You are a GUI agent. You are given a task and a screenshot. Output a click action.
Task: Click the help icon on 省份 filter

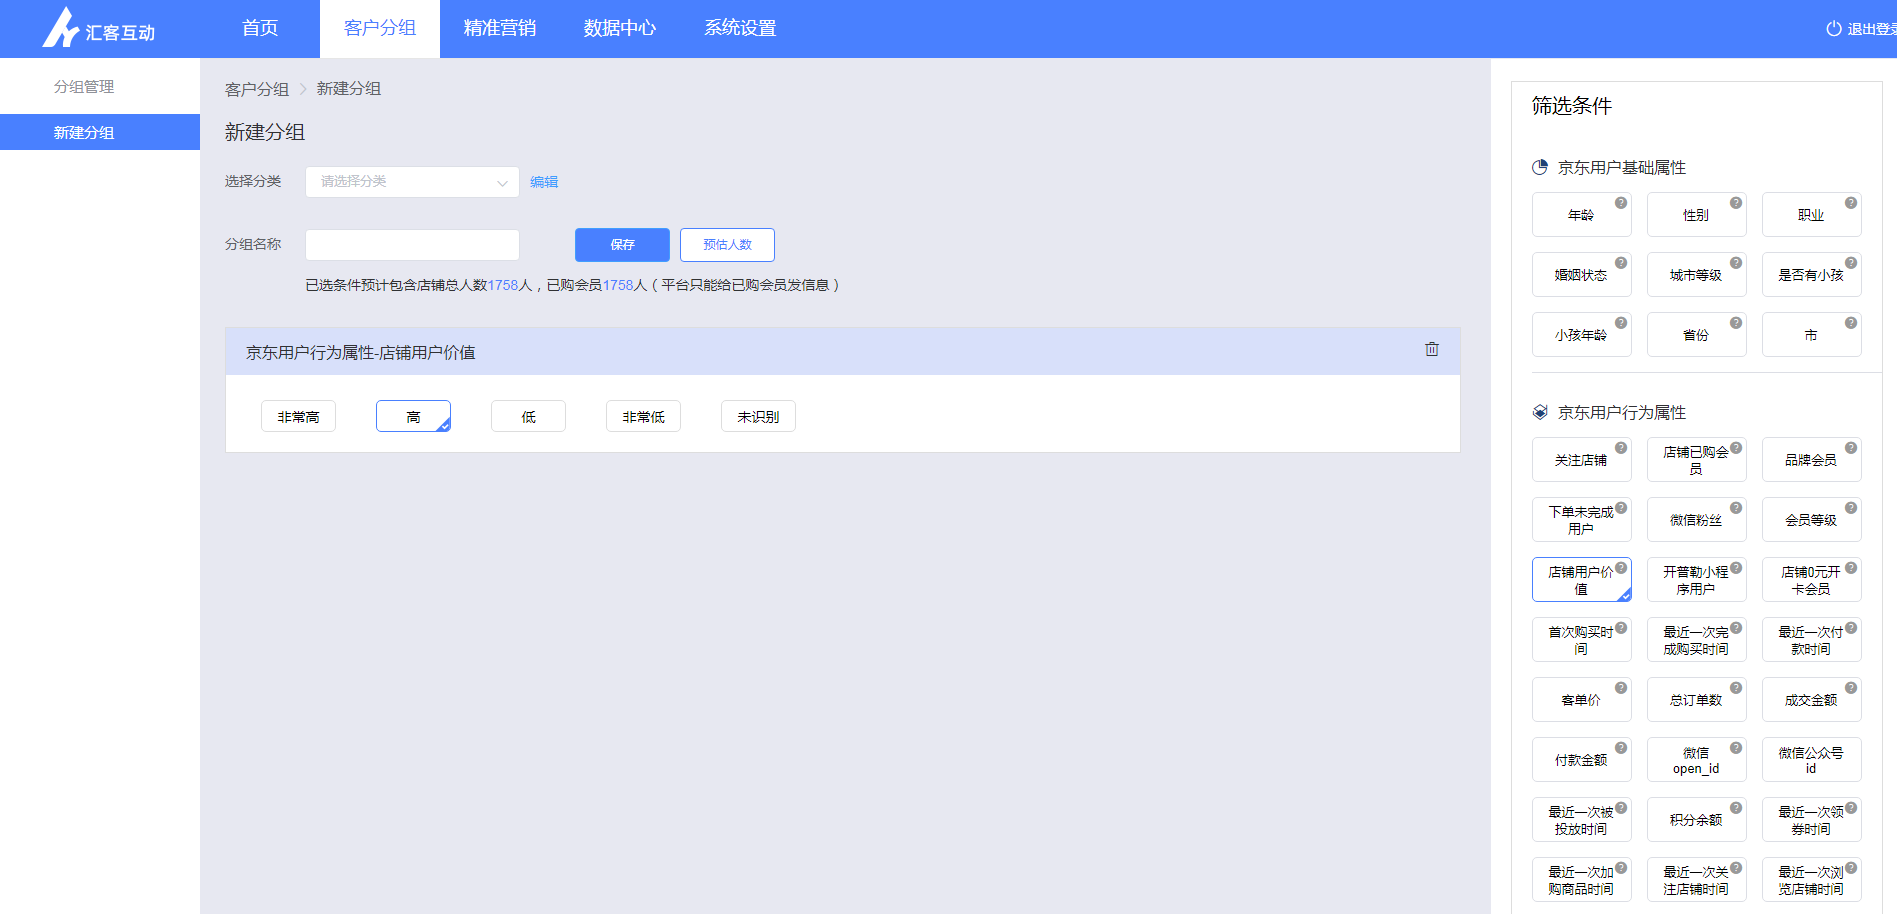(x=1736, y=323)
